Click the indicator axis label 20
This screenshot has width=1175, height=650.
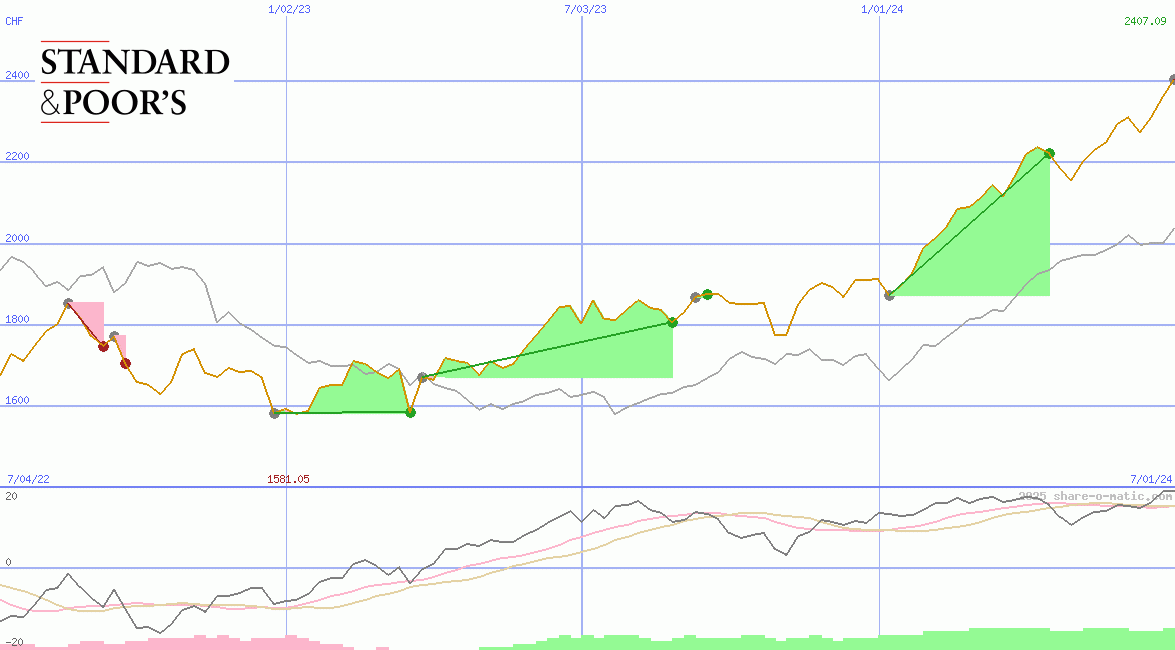click(x=11, y=496)
